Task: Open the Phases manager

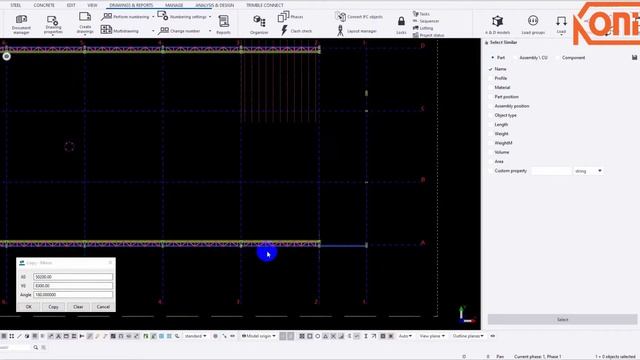Action: (291, 17)
